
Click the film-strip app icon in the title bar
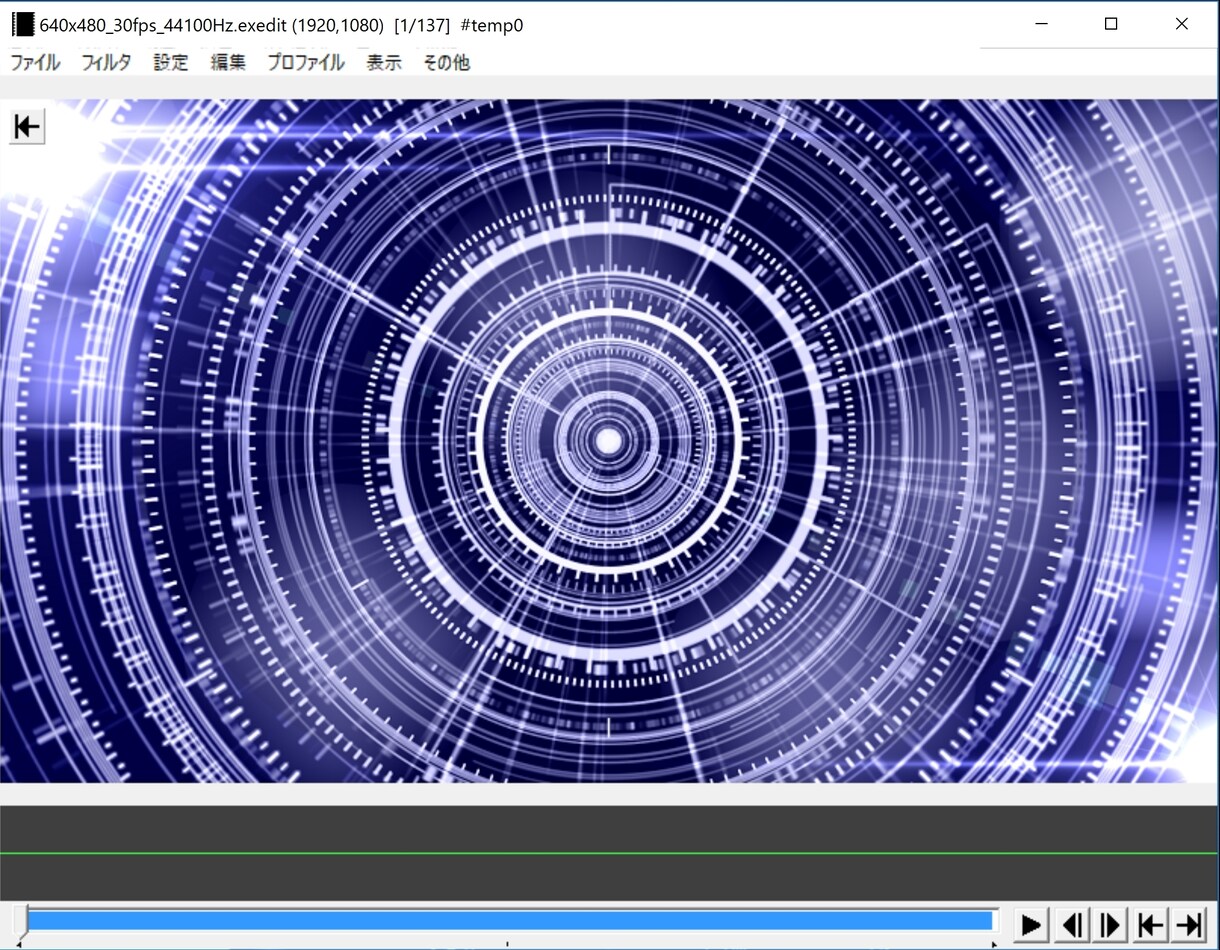pyautogui.click(x=22, y=25)
